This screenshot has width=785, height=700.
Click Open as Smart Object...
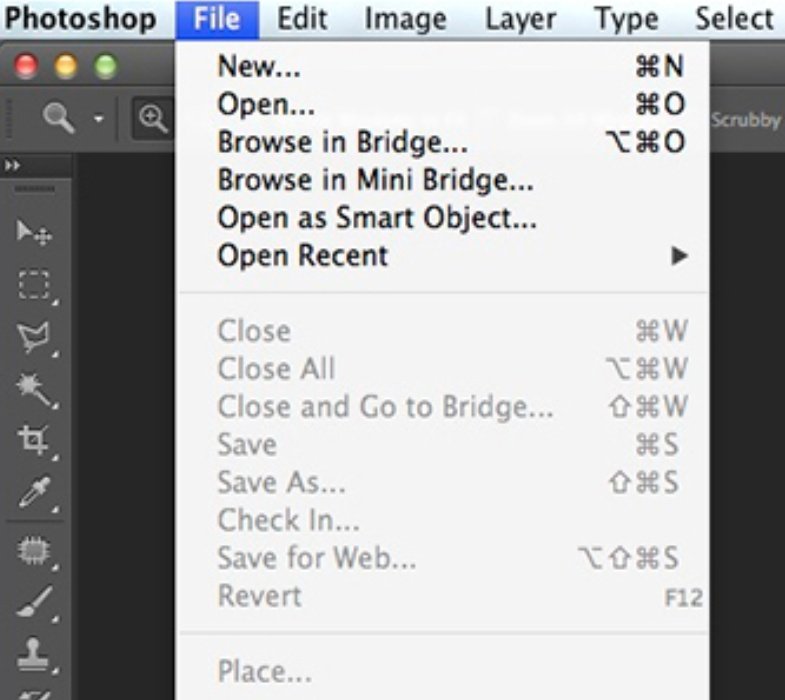click(x=377, y=217)
